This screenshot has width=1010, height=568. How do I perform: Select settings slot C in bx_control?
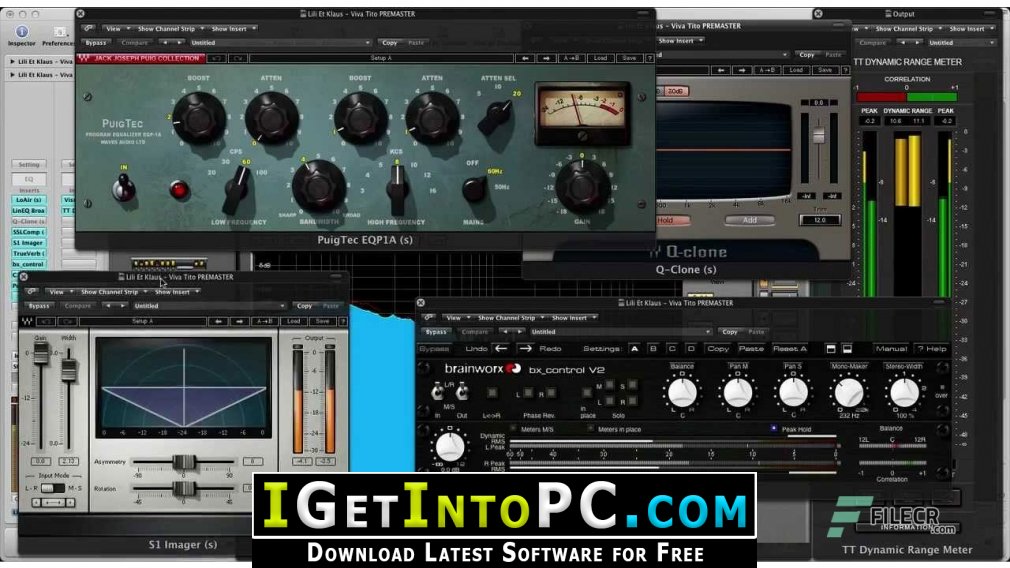click(x=672, y=348)
